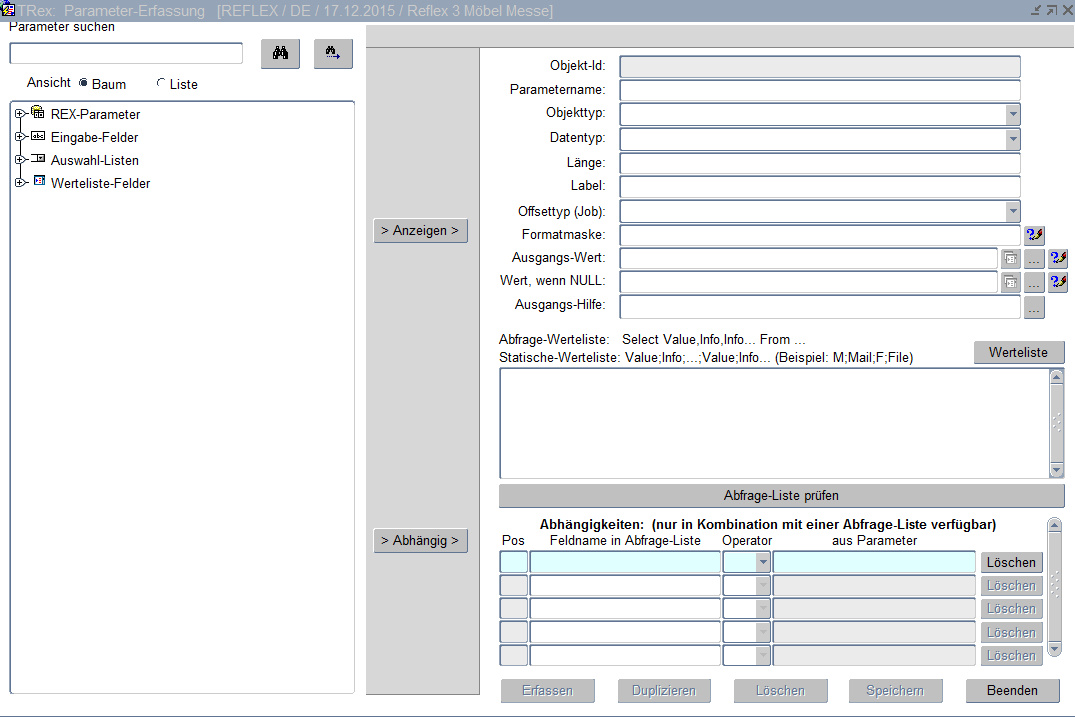1075x717 pixels.
Task: Open the value list icon for Wert, wenn NULL
Action: click(x=1010, y=282)
